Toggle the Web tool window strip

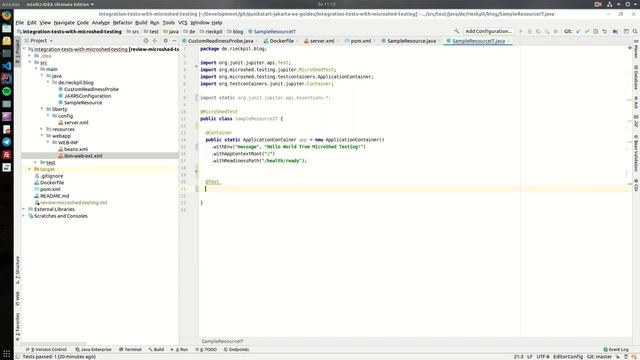coord(18,298)
